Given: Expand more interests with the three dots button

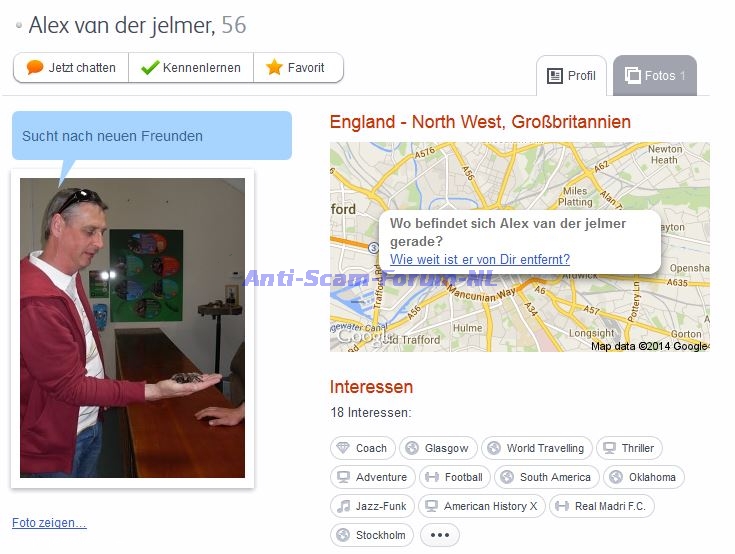Looking at the screenshot, I should (439, 535).
